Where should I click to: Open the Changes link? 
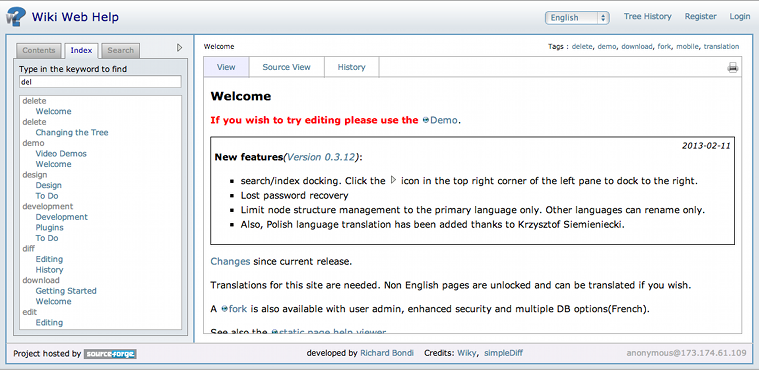coord(230,262)
